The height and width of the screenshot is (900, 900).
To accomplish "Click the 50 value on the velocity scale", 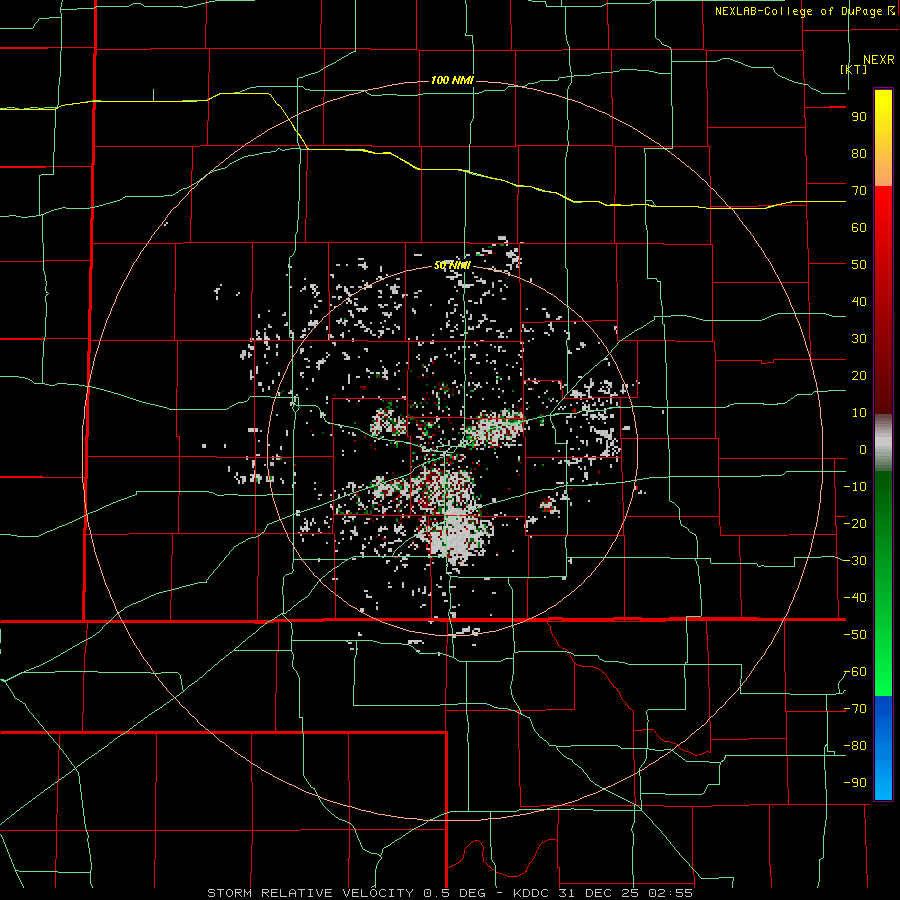I will click(x=859, y=265).
